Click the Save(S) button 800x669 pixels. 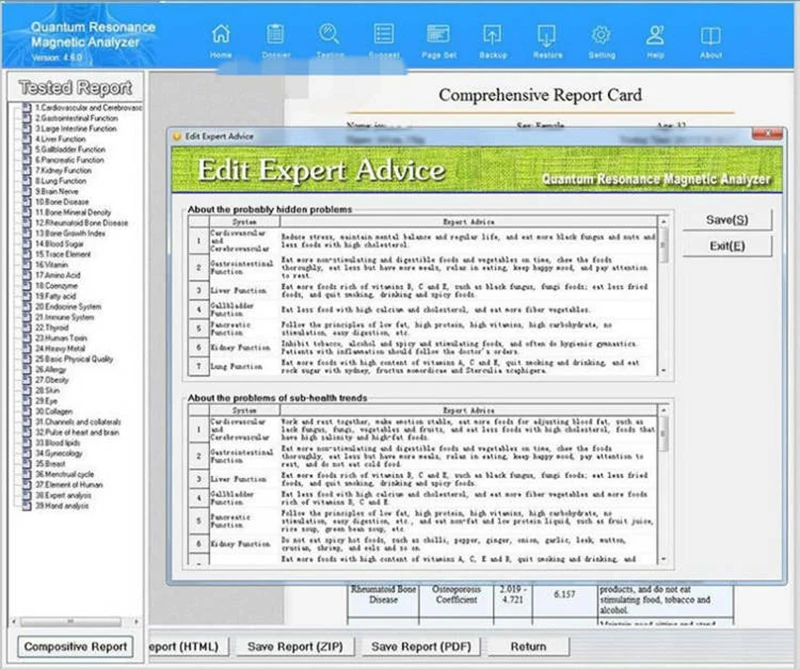point(727,220)
